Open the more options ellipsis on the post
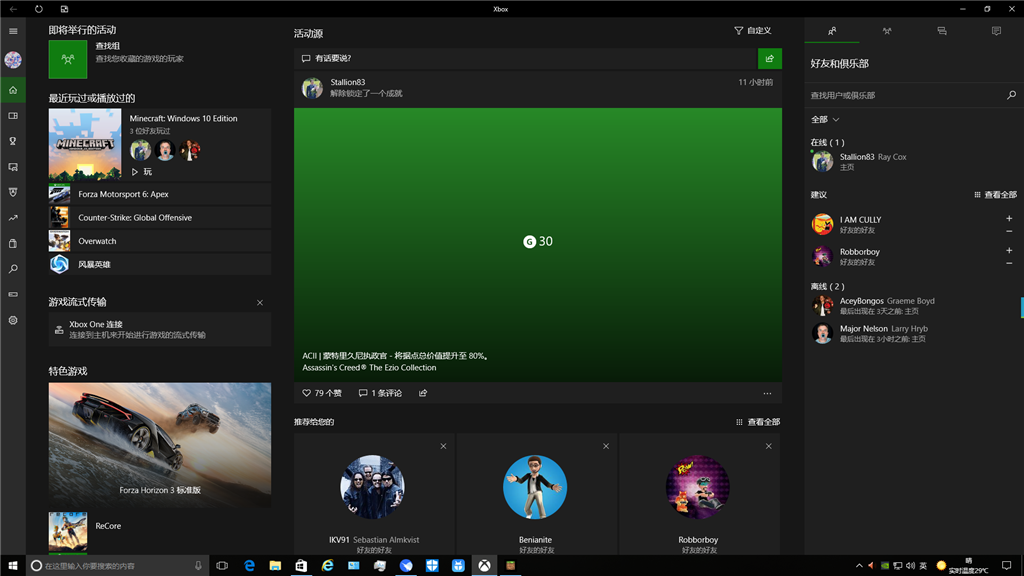Image resolution: width=1024 pixels, height=576 pixels. tap(767, 393)
